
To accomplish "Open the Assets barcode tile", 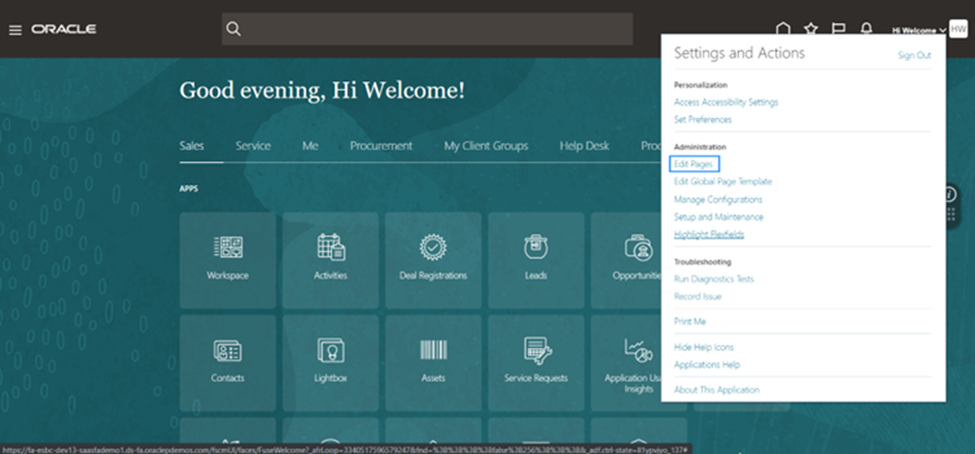I will coord(433,363).
